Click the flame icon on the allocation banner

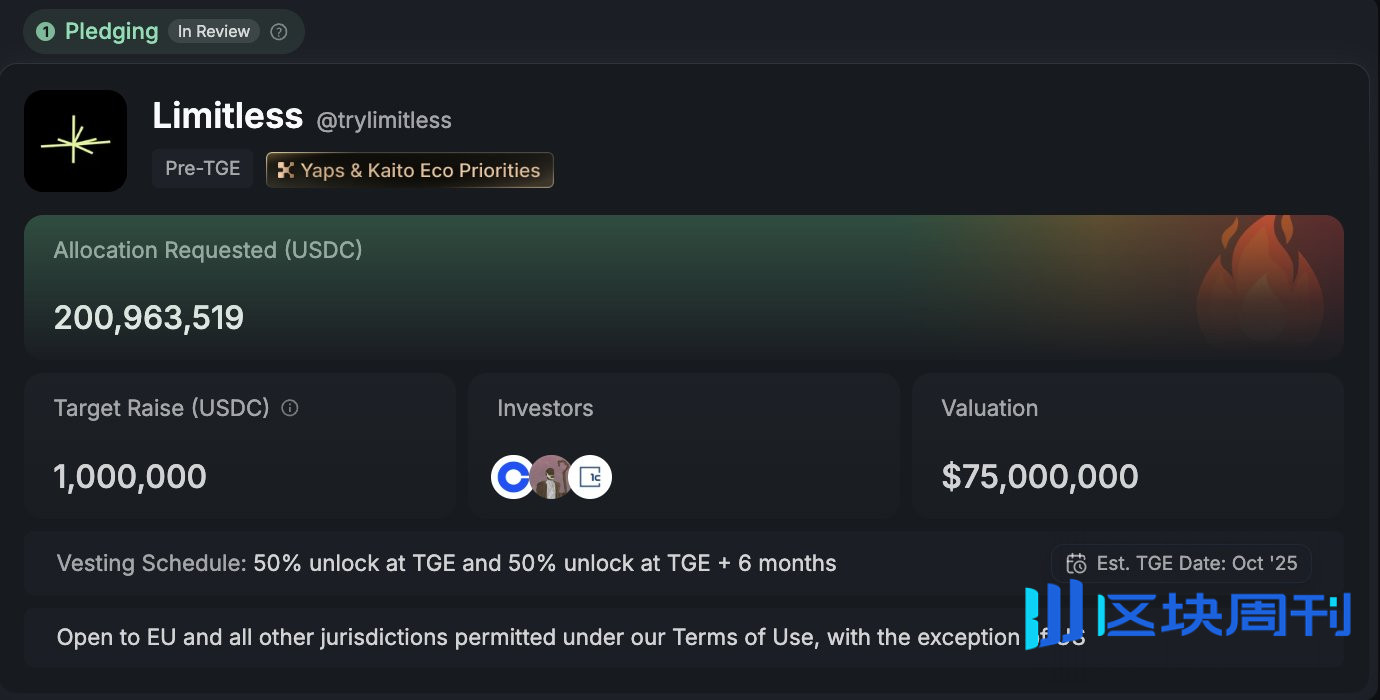[x=1260, y=285]
